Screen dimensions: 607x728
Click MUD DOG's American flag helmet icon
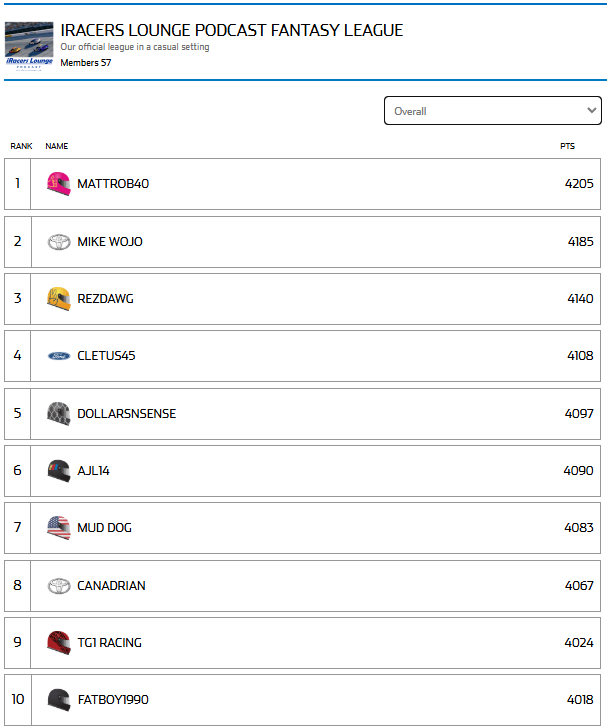(59, 528)
